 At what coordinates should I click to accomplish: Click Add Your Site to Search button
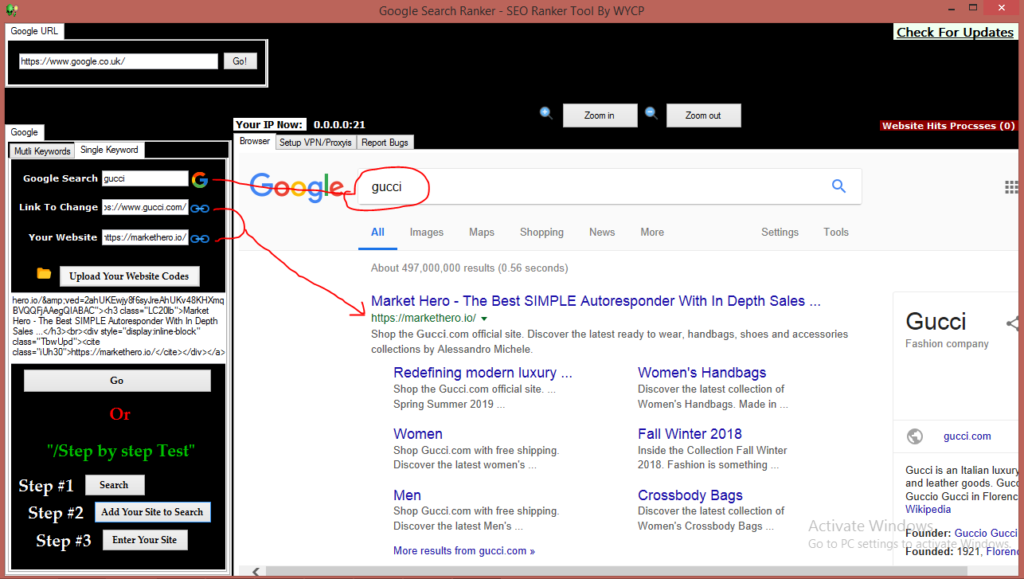(152, 512)
